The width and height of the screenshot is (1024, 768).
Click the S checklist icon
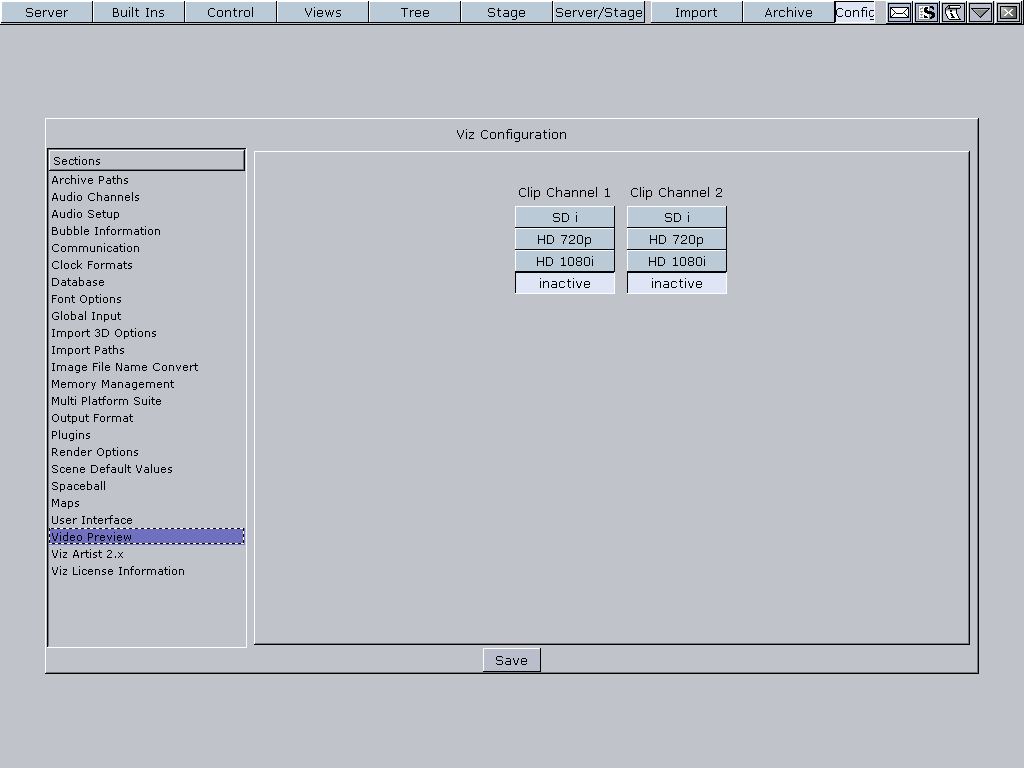pyautogui.click(x=927, y=13)
